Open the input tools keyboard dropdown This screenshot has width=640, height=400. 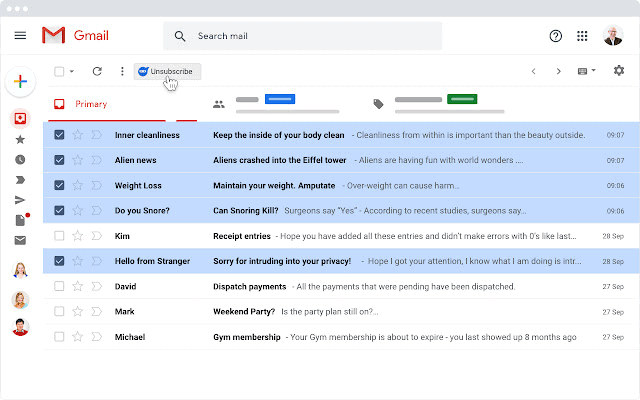pos(587,71)
